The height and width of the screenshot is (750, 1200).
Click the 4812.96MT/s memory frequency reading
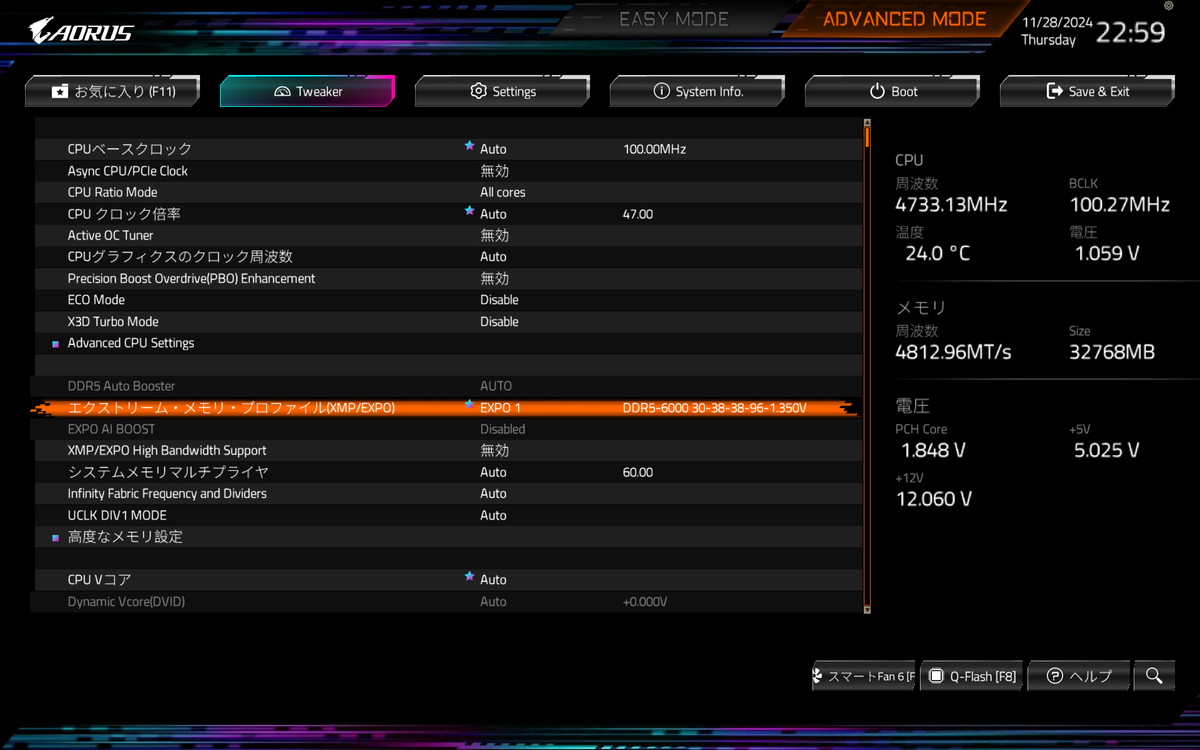click(953, 352)
